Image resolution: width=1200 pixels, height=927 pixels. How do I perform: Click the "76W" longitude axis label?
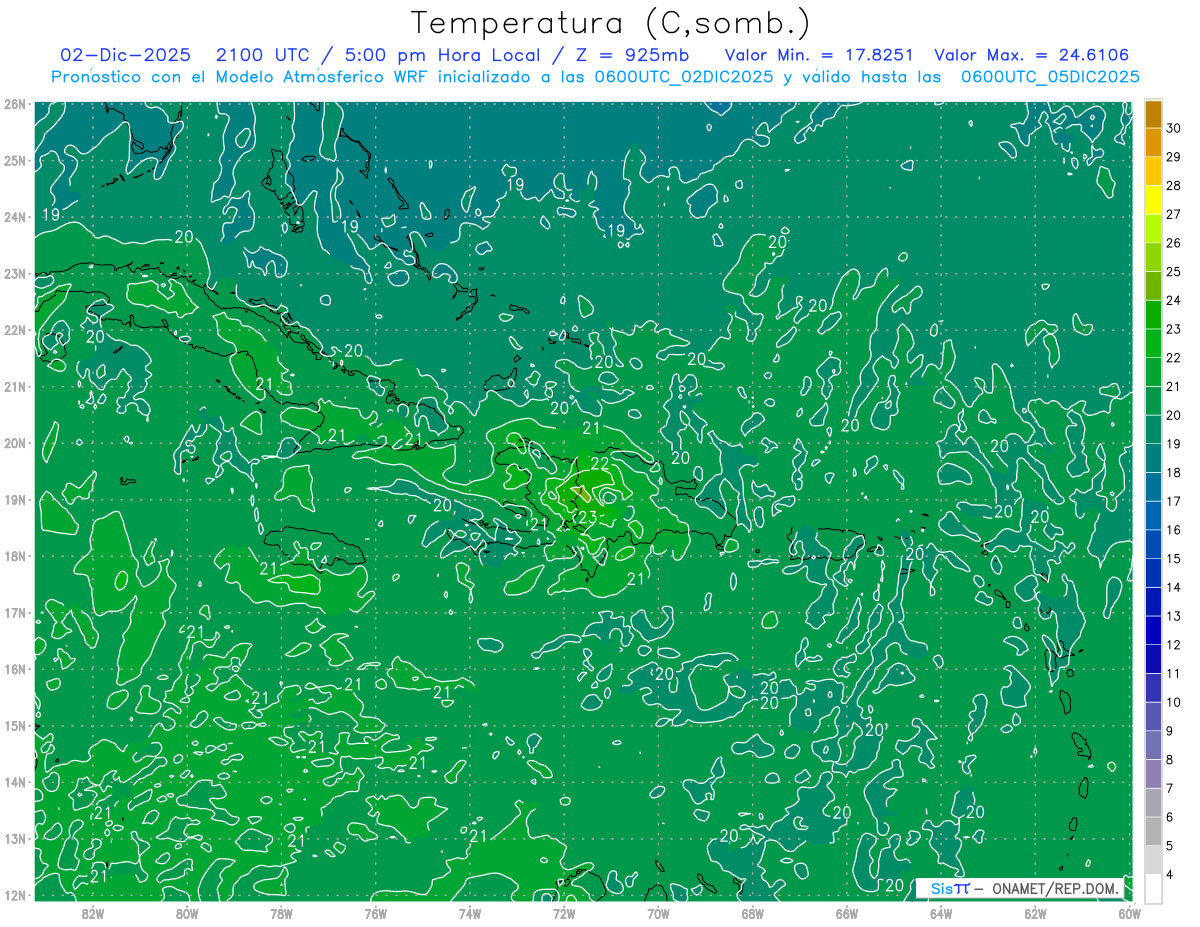[376, 913]
